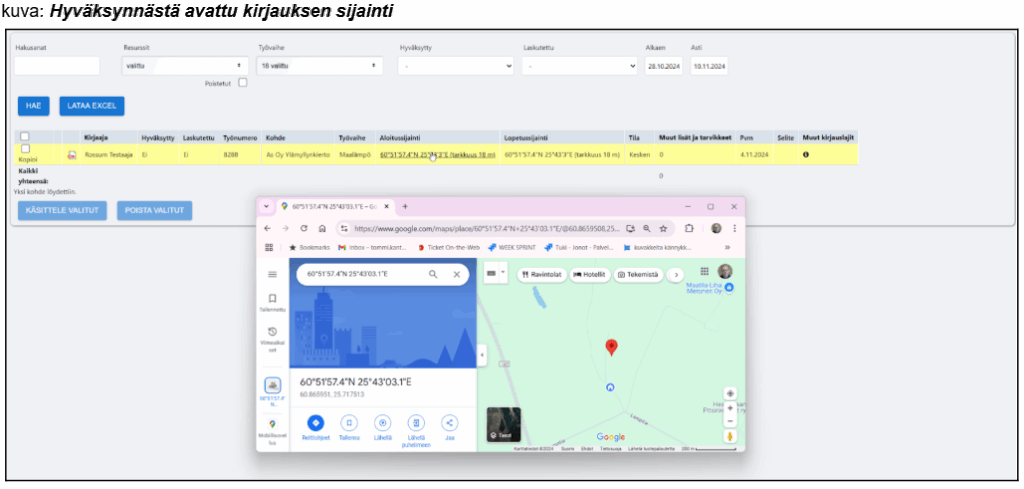Image resolution: width=1024 pixels, height=489 pixels.
Task: Click the search magnifier in Maps search box
Action: [x=433, y=274]
